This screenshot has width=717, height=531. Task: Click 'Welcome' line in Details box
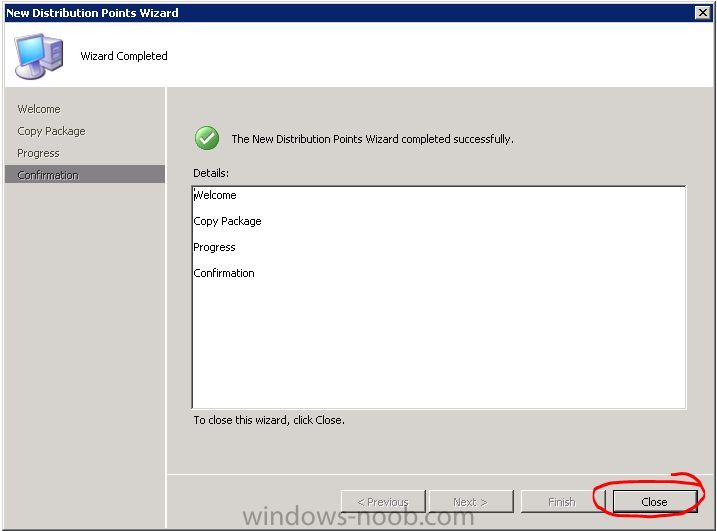coord(215,195)
